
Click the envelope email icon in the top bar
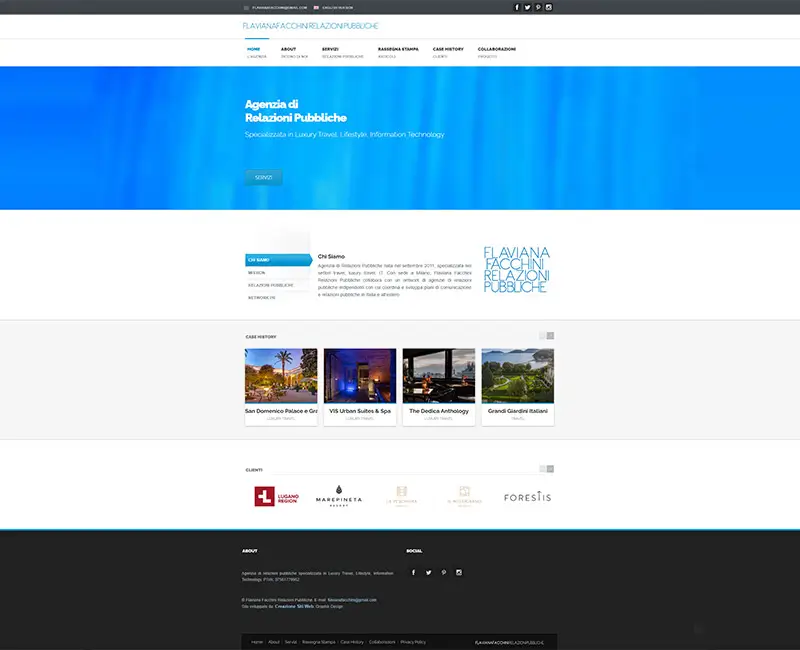point(246,8)
